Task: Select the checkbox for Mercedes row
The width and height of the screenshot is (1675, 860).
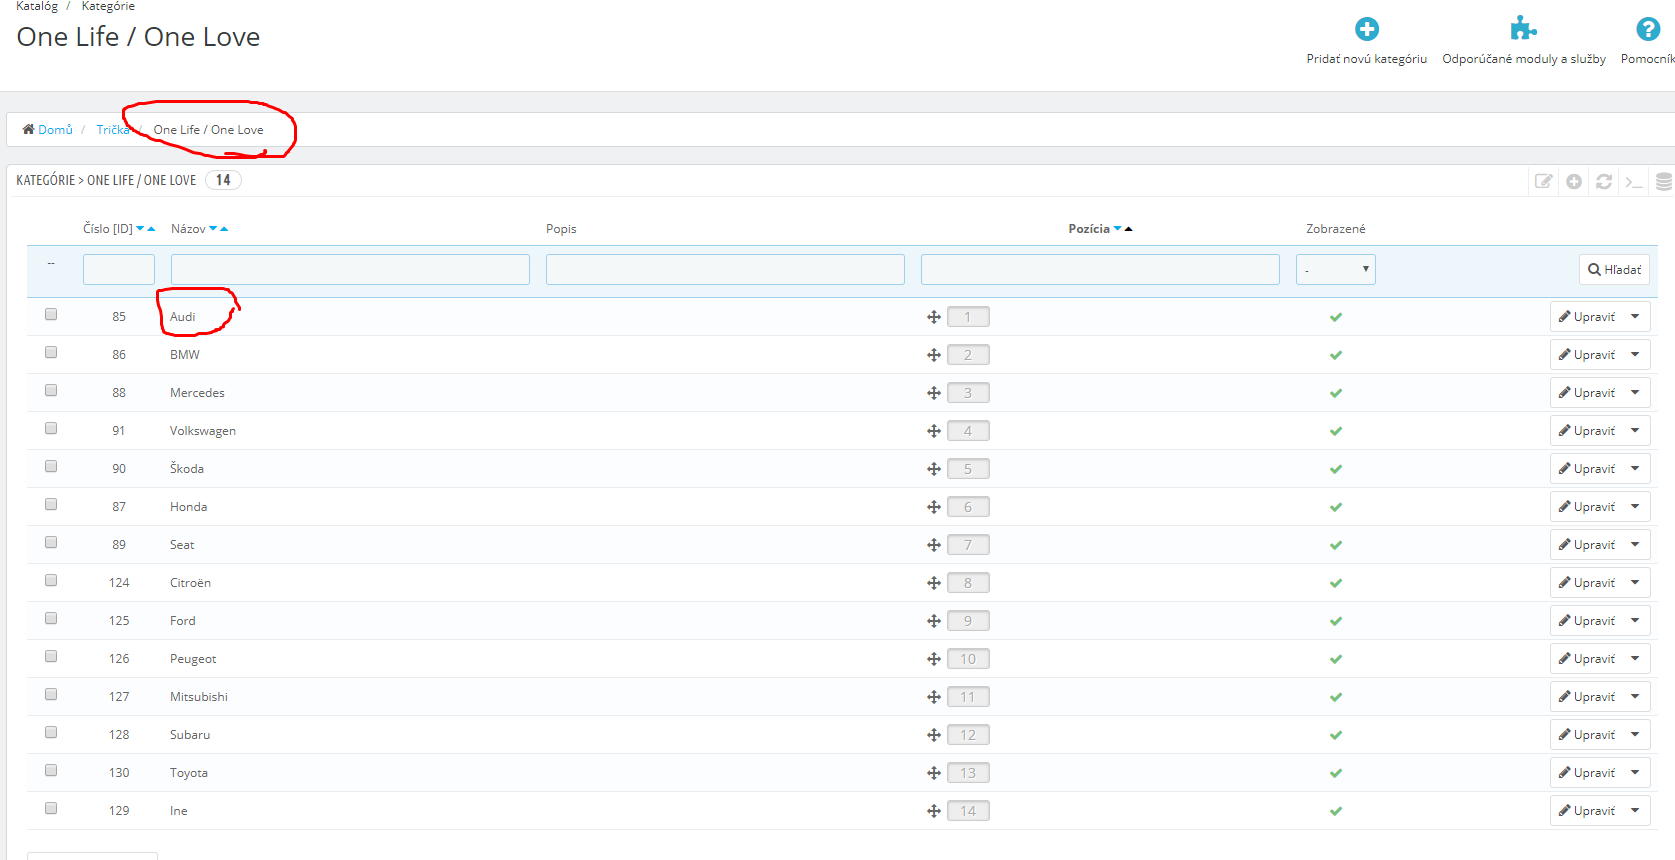Action: [51, 390]
